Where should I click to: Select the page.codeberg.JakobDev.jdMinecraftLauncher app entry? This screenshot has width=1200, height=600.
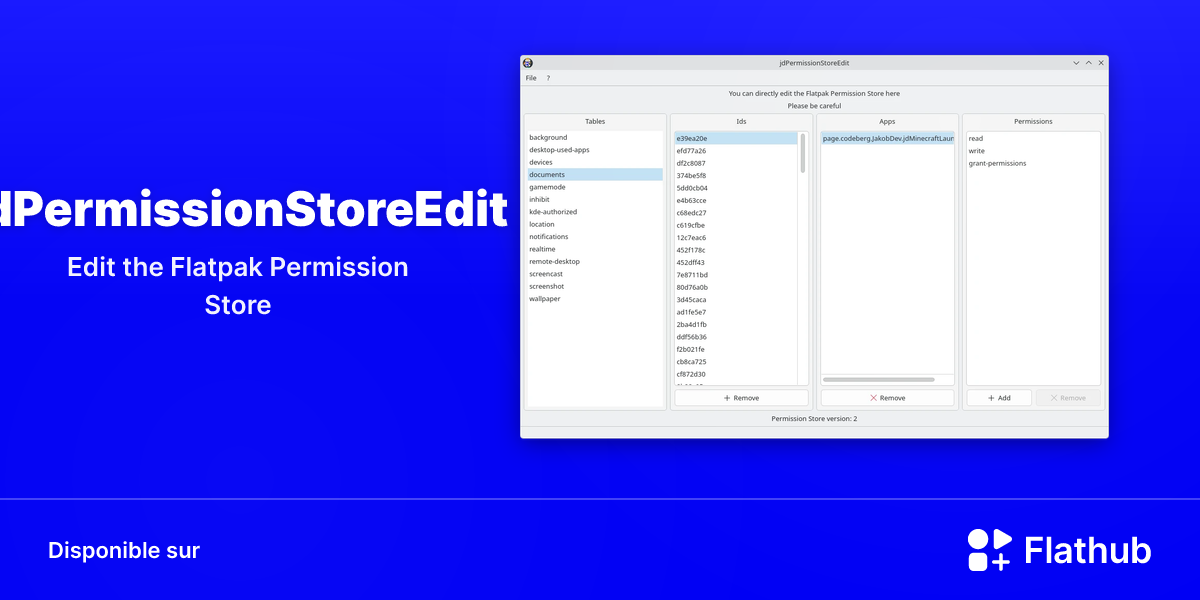[887, 139]
